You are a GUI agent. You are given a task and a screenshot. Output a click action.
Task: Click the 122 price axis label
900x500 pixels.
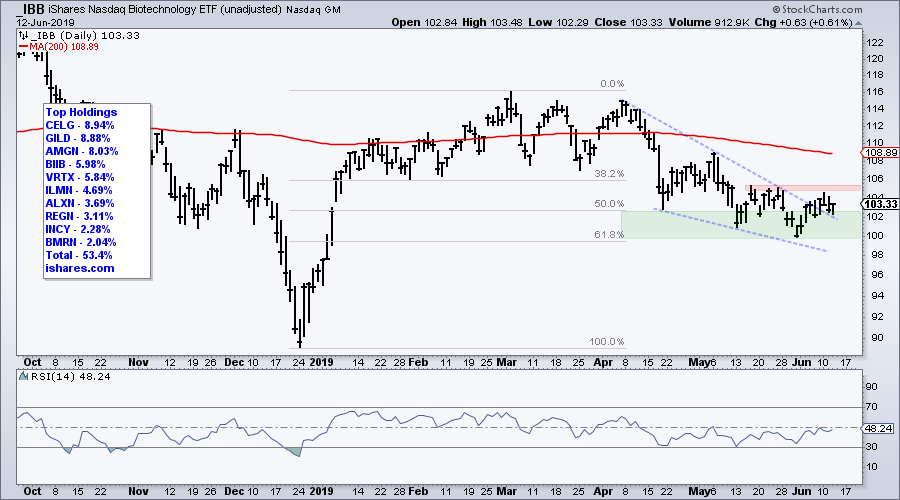coord(875,42)
